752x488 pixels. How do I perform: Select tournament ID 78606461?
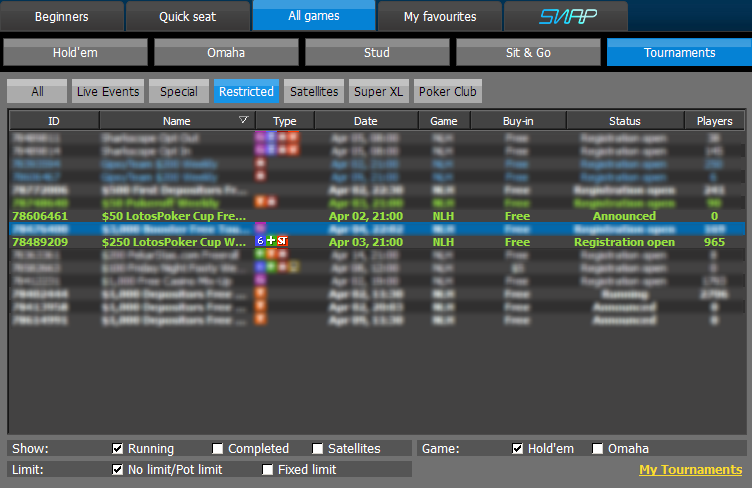click(x=40, y=216)
